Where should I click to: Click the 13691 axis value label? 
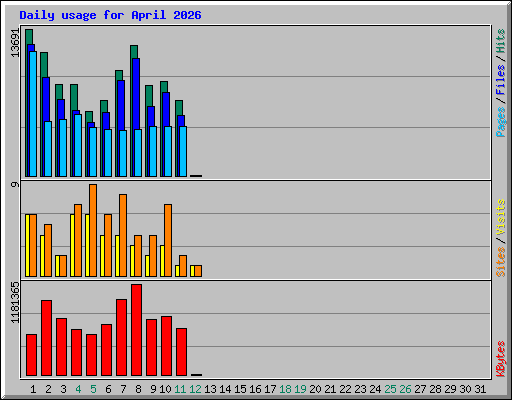[x=15, y=43]
